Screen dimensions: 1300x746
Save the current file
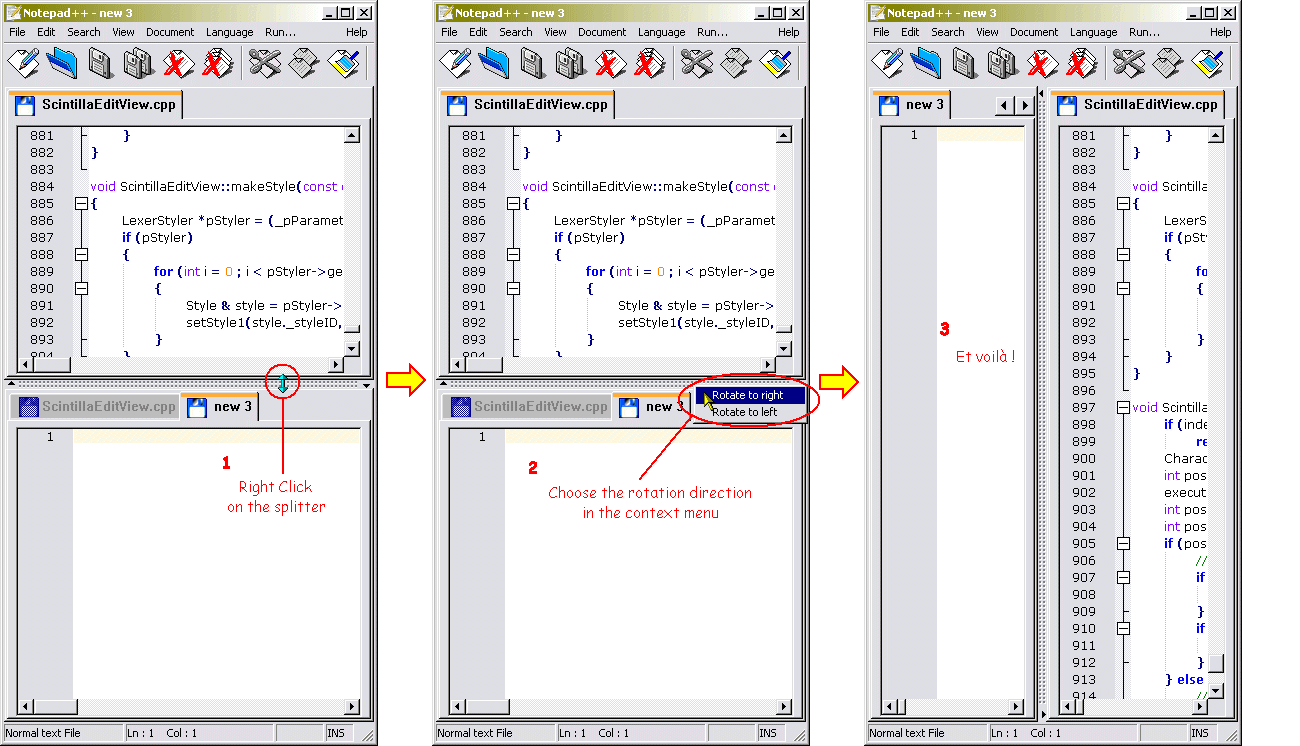click(x=101, y=62)
